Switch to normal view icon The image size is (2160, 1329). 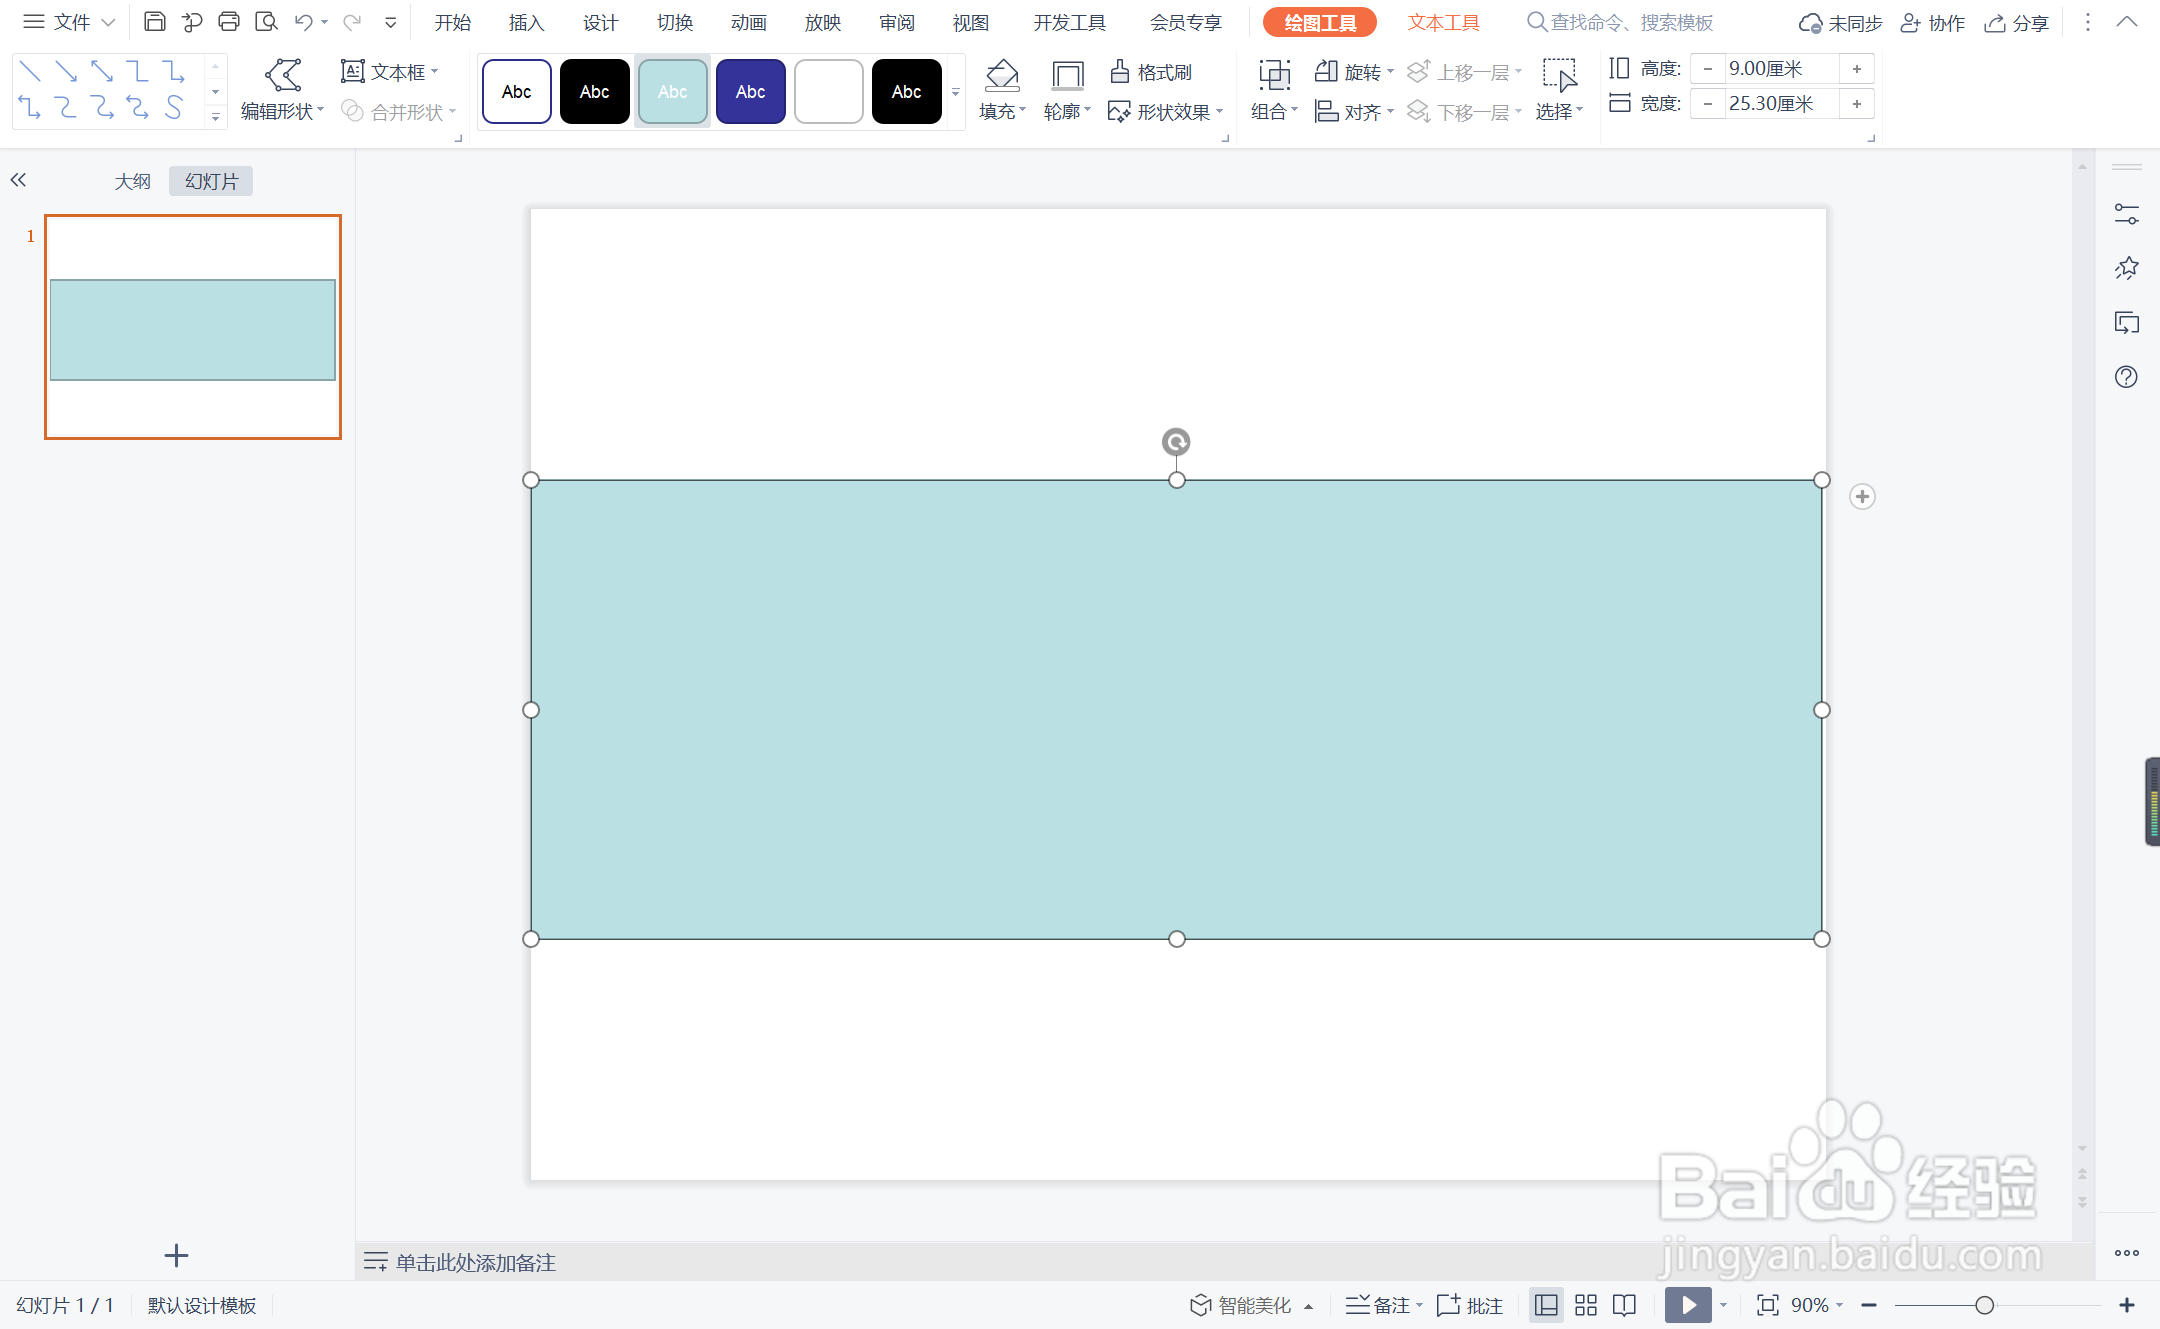coord(1546,1305)
